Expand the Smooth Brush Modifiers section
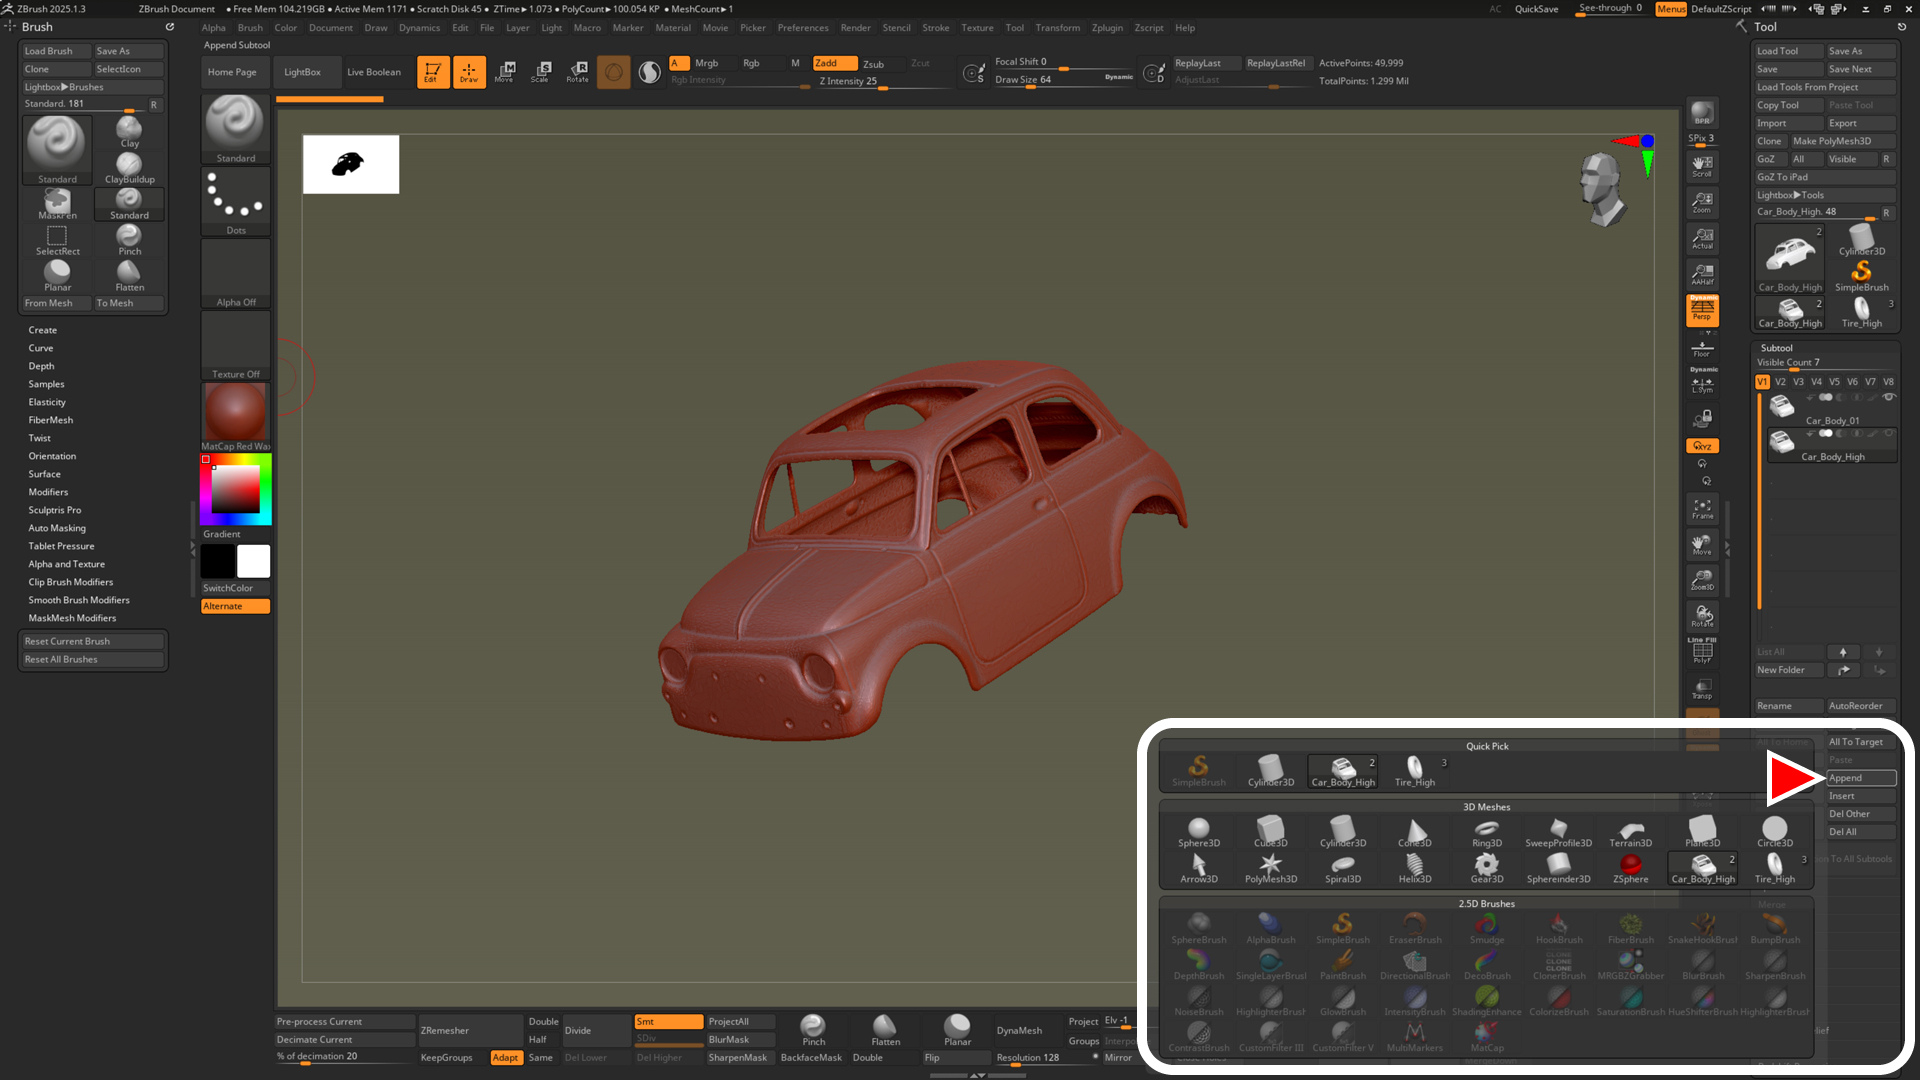The width and height of the screenshot is (1920, 1080). tap(79, 600)
